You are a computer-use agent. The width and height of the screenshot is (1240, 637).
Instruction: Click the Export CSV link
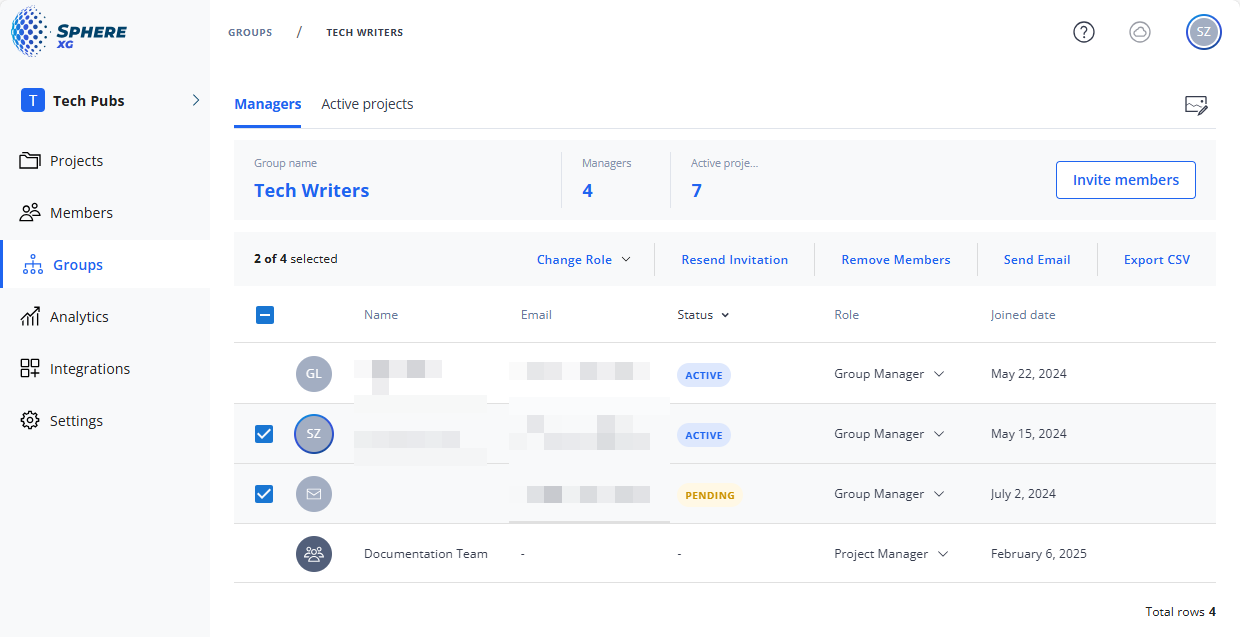[x=1156, y=260]
